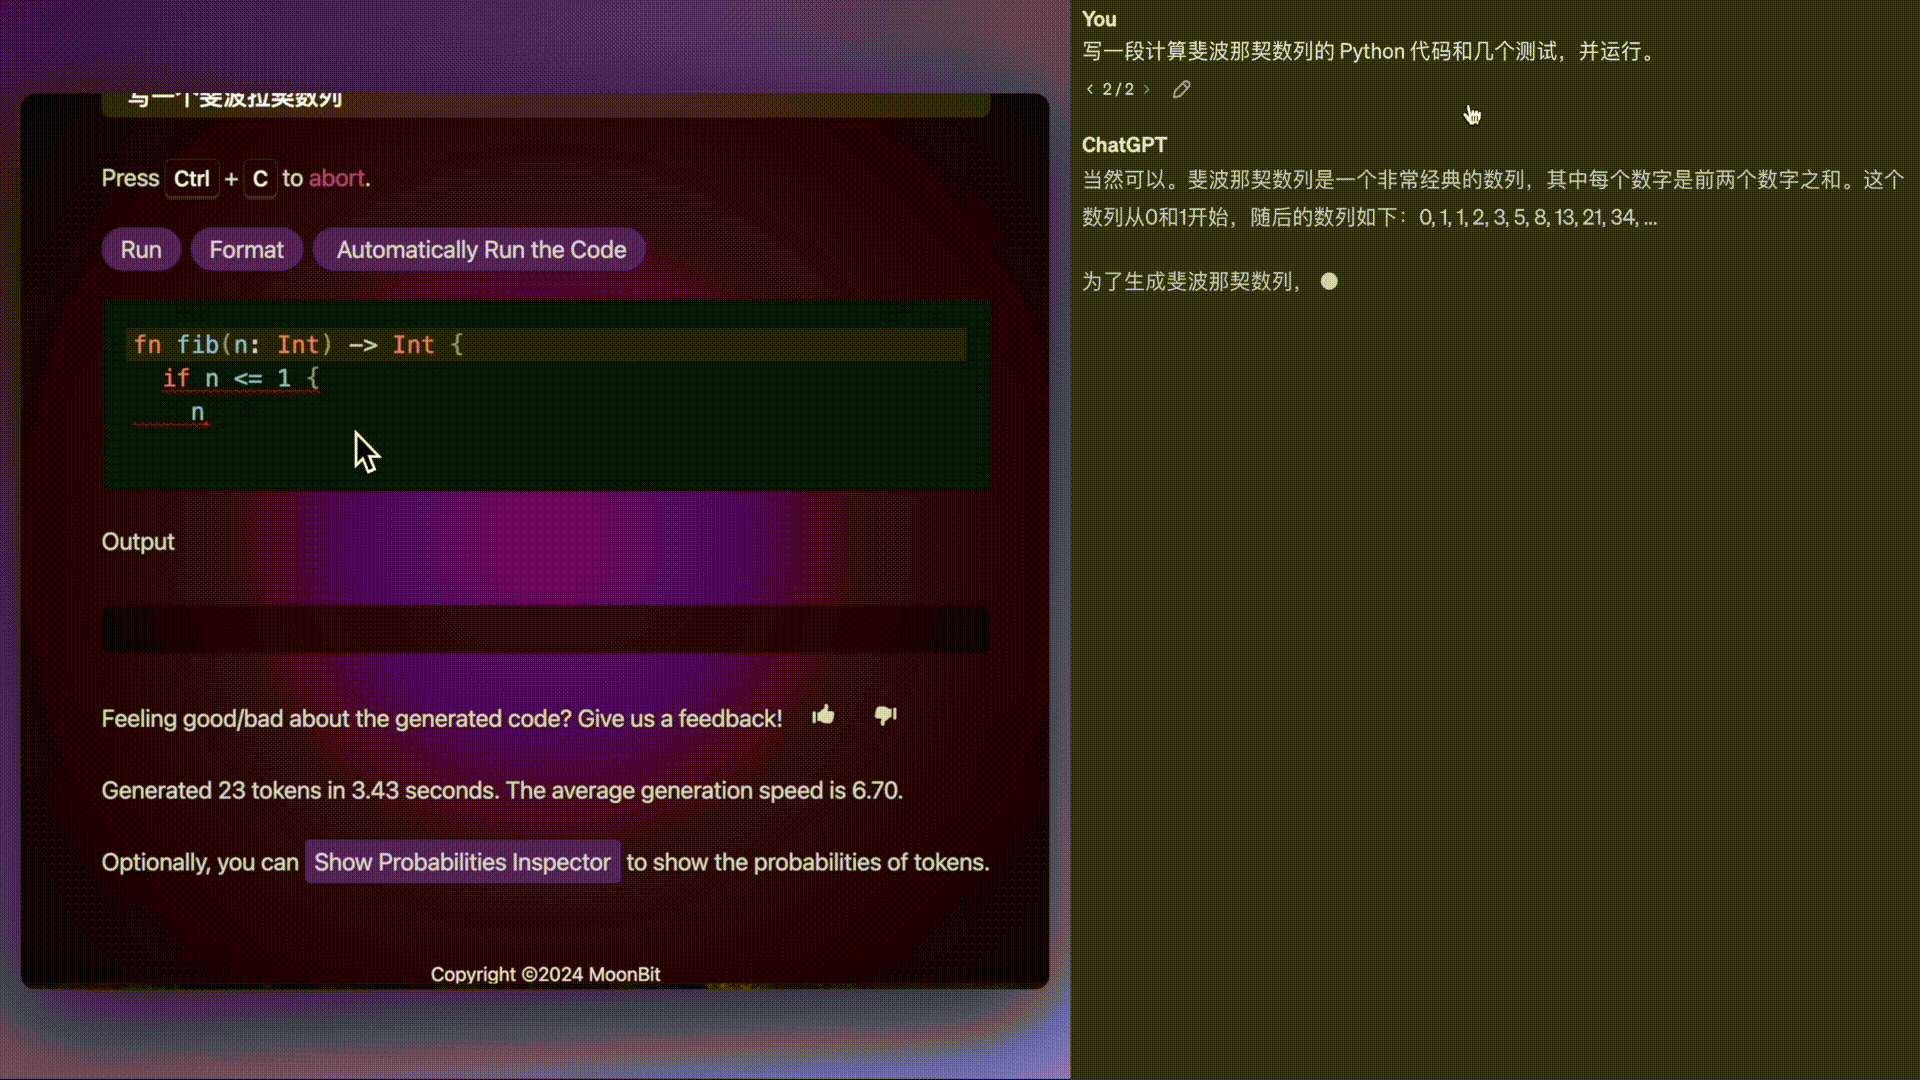
Task: Click the white streaming response dot
Action: 1329,281
